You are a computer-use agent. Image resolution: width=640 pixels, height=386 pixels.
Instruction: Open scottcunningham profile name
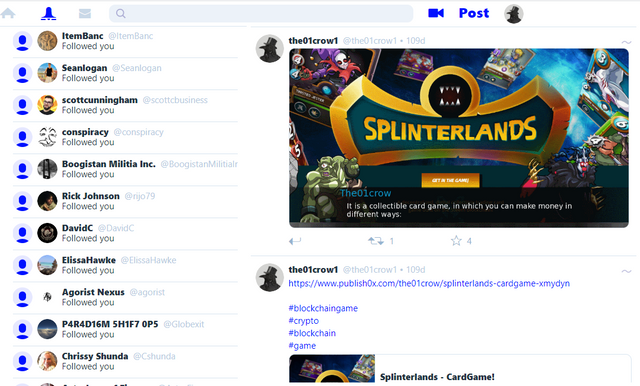(100, 100)
